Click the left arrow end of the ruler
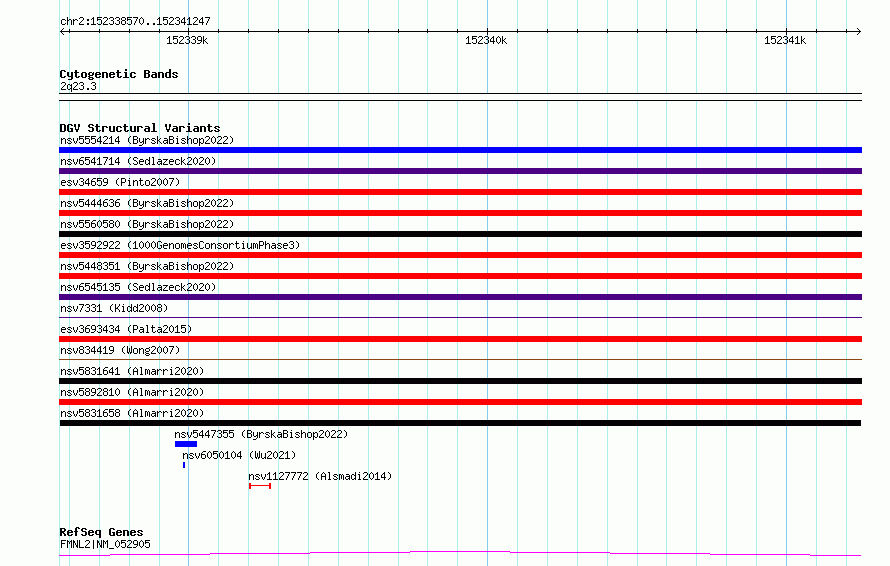Image resolution: width=890 pixels, height=566 pixels. [x=62, y=31]
